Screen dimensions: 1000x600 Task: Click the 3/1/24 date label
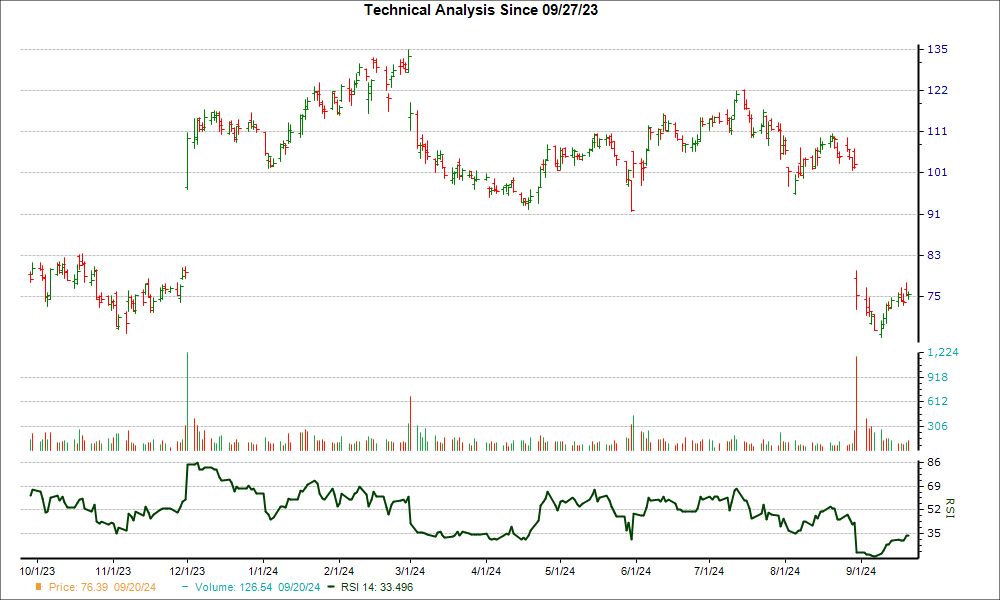coord(410,571)
